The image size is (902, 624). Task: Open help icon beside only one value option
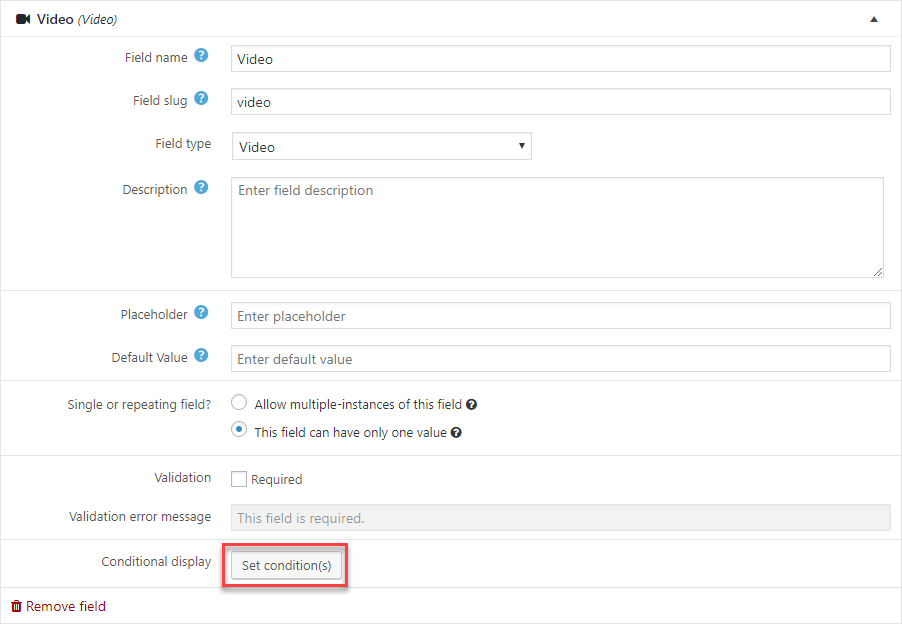coord(456,432)
